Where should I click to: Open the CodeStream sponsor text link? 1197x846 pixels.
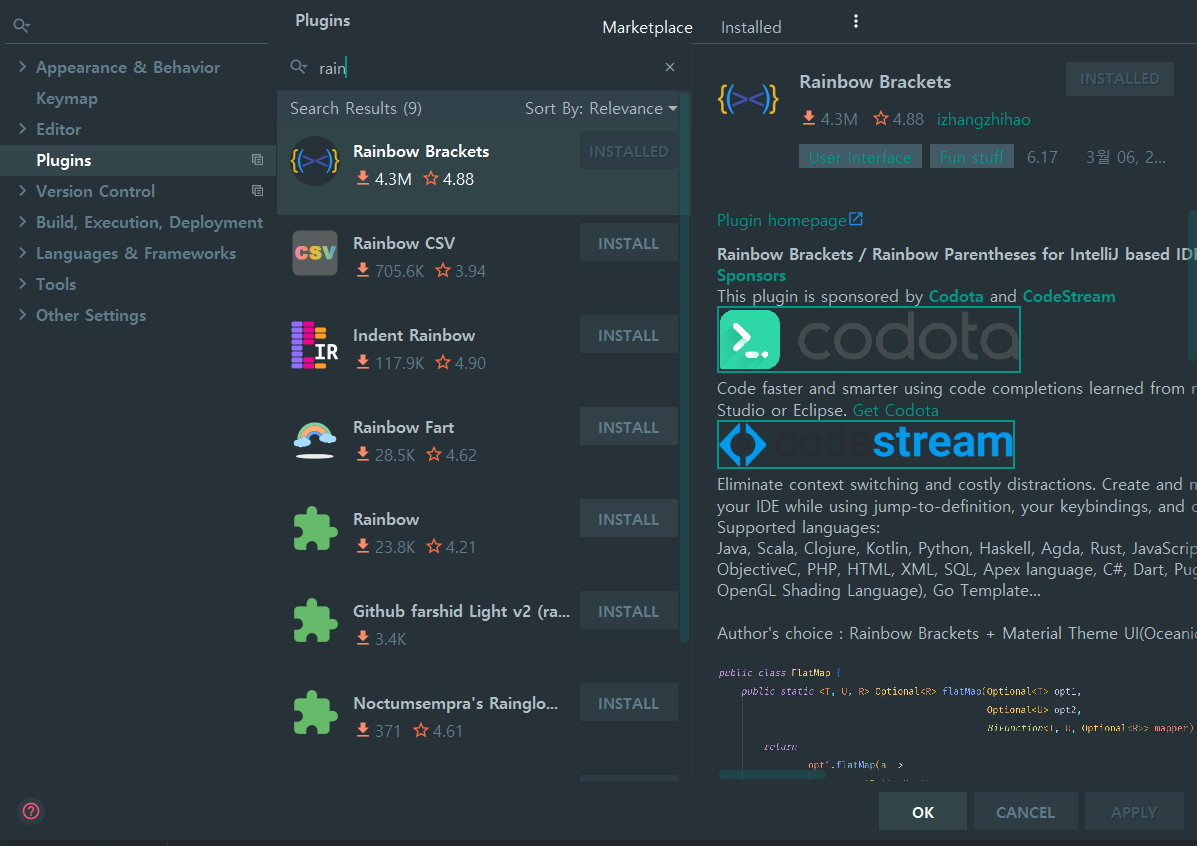(x=1069, y=296)
